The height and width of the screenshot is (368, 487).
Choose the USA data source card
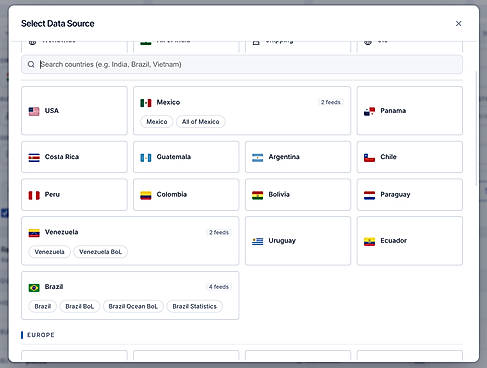(74, 111)
